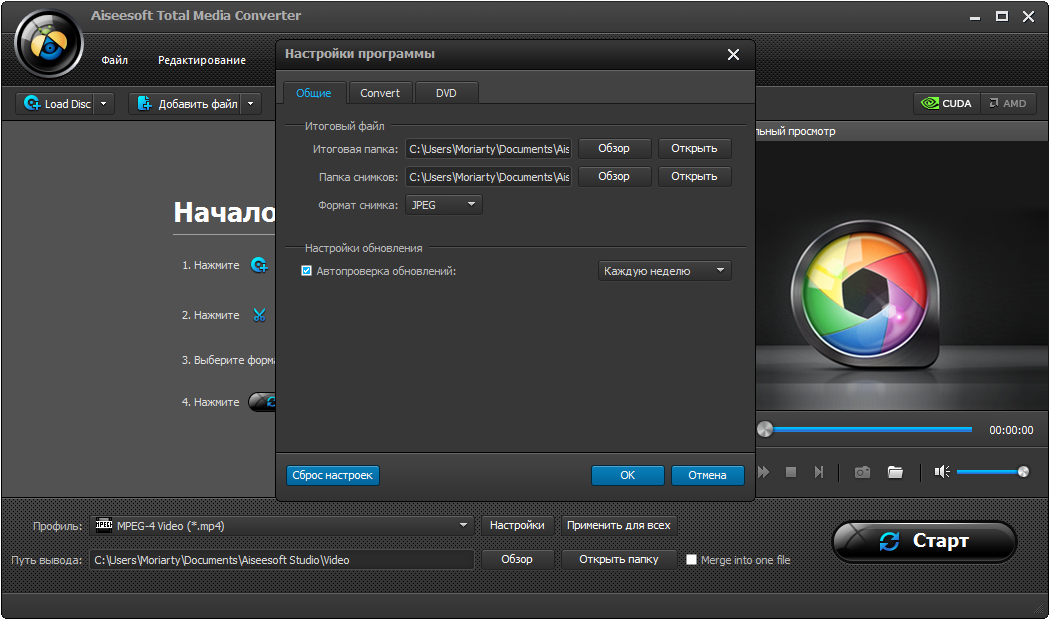Mute audio via the speaker icon
This screenshot has width=1050, height=620.
(942, 472)
